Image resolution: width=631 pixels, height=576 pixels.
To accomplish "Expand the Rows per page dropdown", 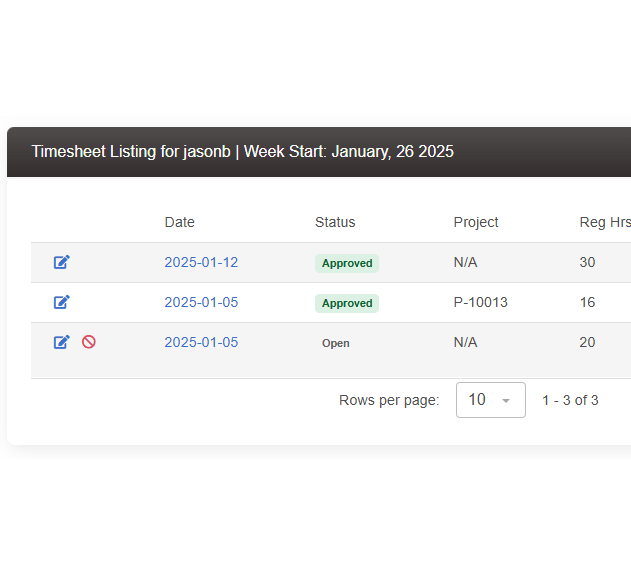I will tap(491, 400).
